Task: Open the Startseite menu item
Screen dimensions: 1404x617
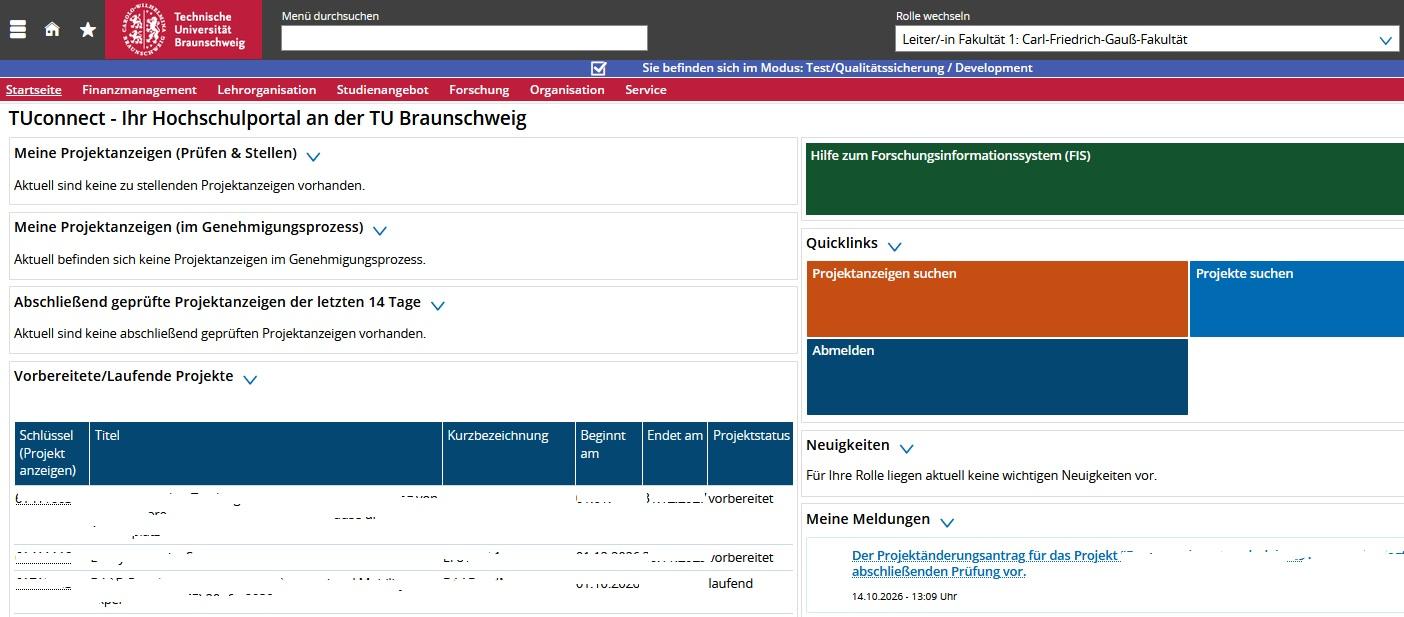Action: tap(34, 90)
